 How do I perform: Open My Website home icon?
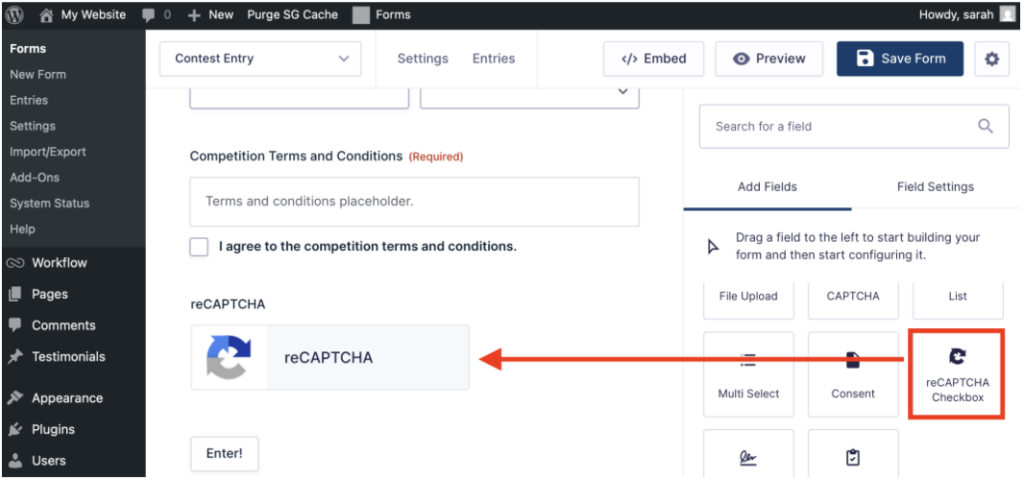tap(46, 15)
